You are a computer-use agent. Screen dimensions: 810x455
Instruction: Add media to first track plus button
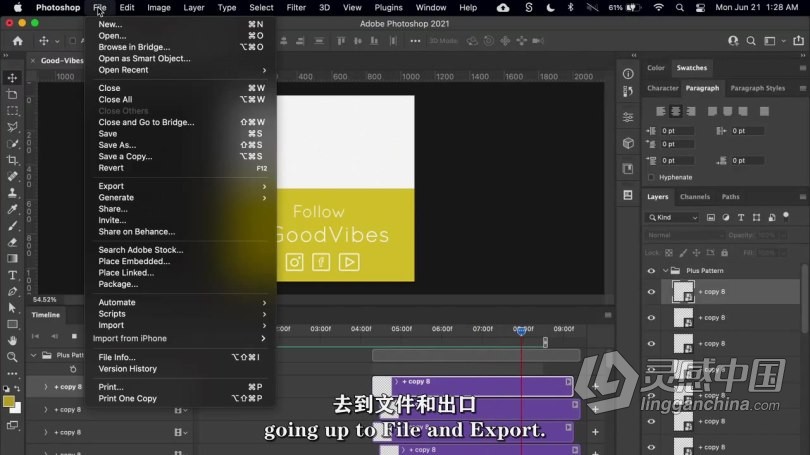(596, 386)
